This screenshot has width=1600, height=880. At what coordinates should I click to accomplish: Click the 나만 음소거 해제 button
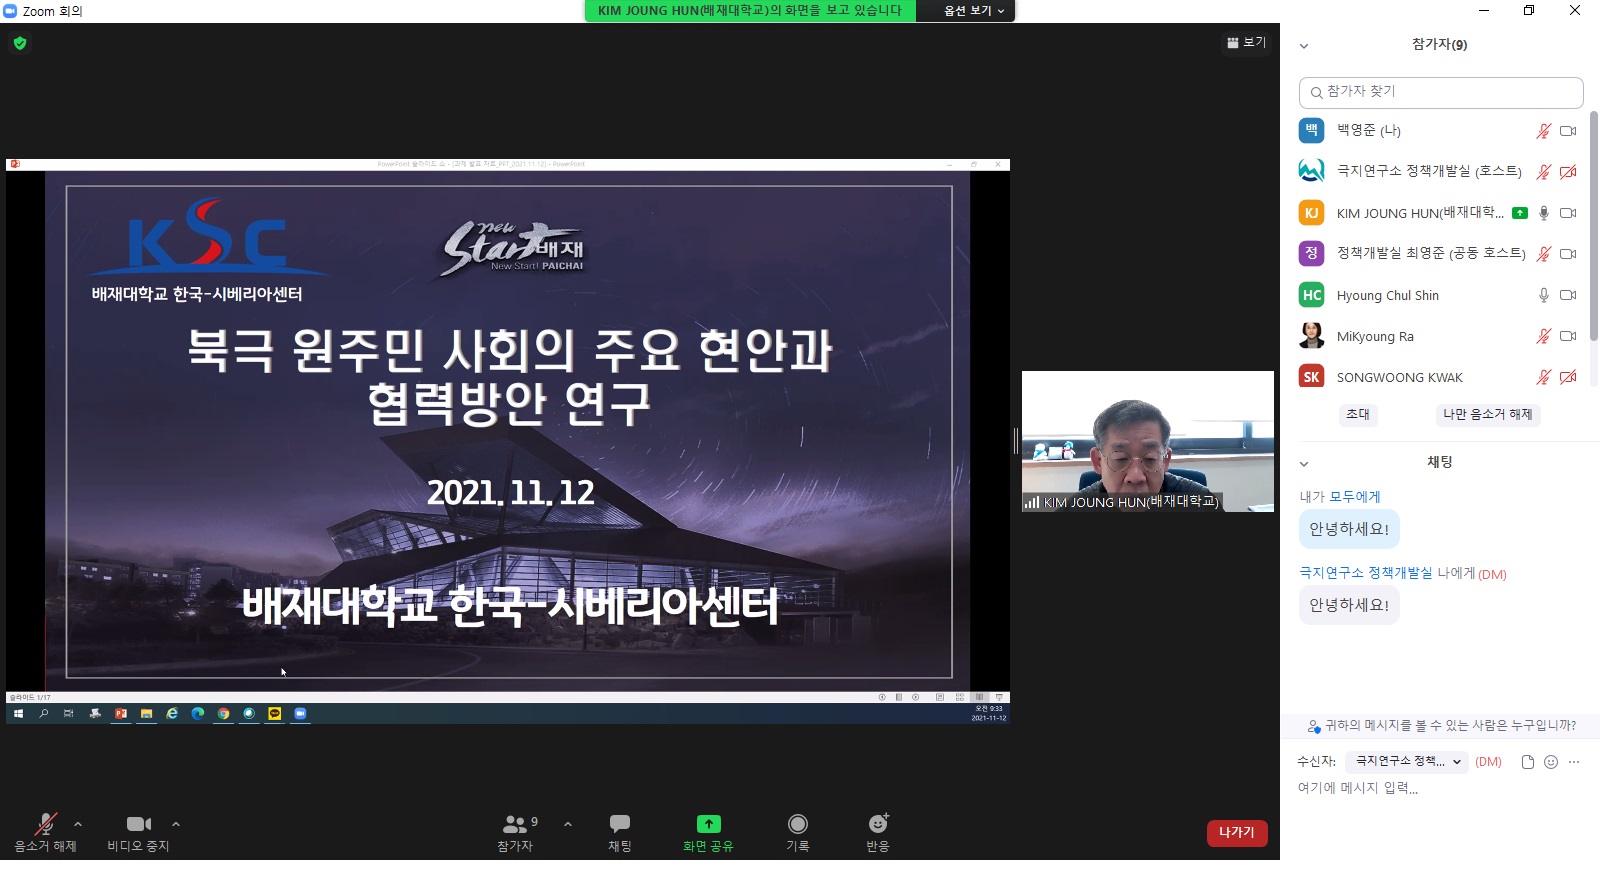click(1487, 415)
